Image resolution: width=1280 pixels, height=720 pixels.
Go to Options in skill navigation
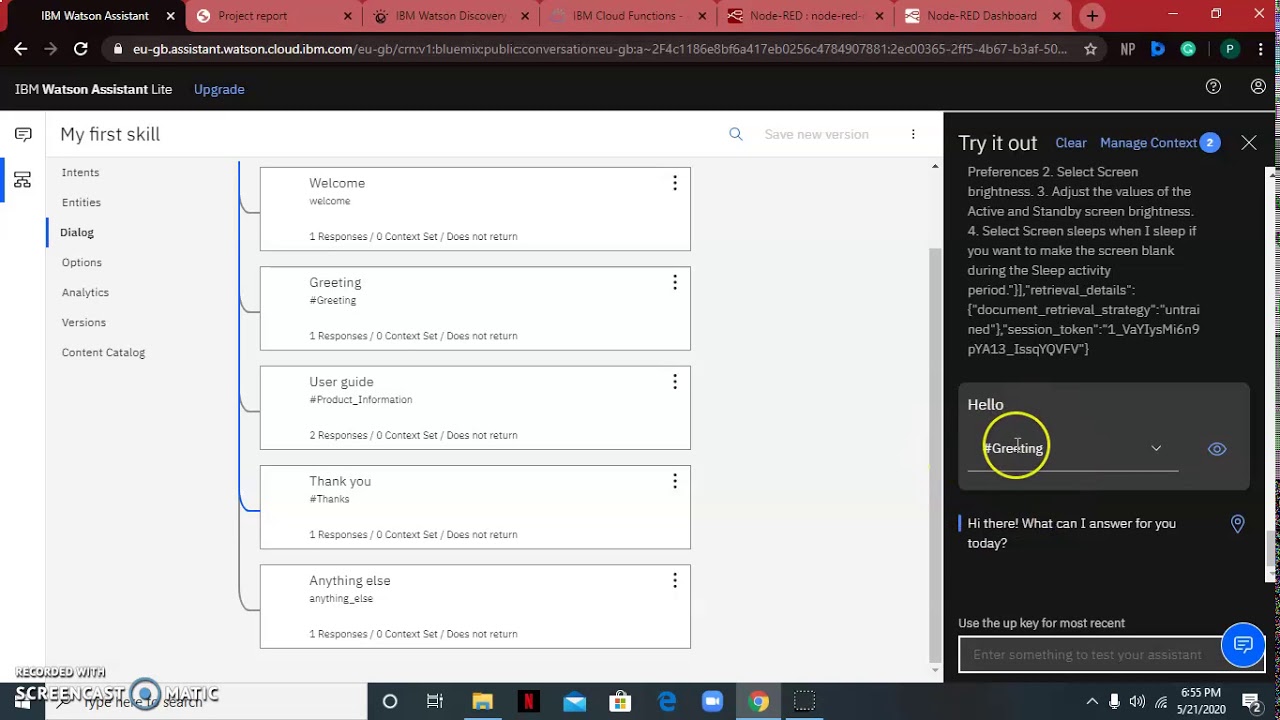(x=82, y=263)
